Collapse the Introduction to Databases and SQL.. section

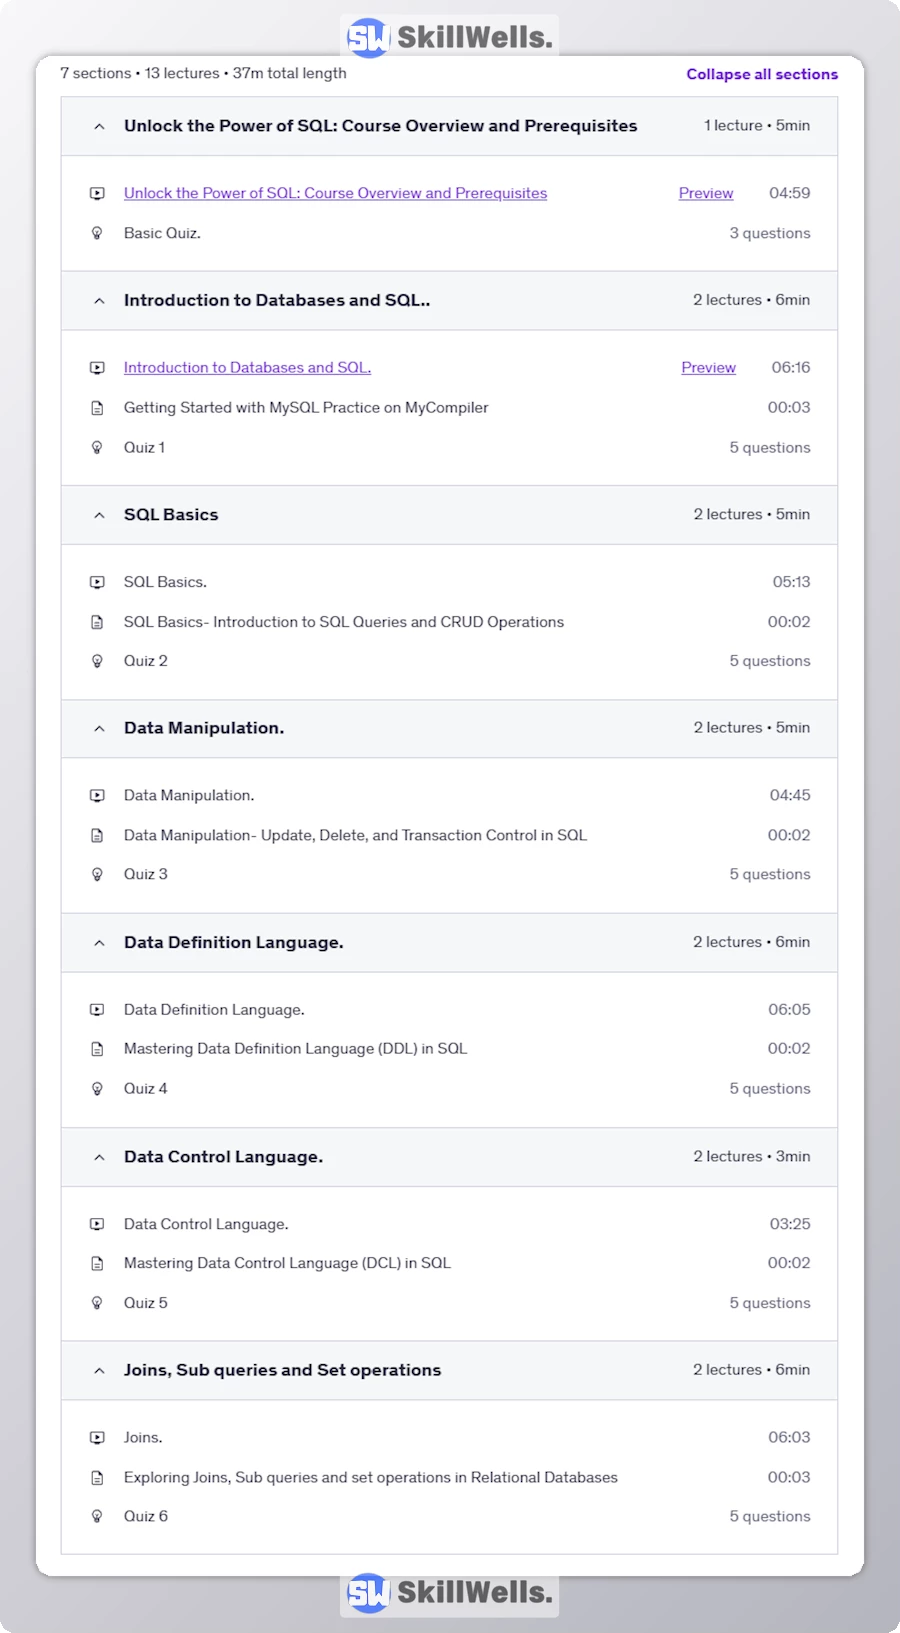point(99,300)
